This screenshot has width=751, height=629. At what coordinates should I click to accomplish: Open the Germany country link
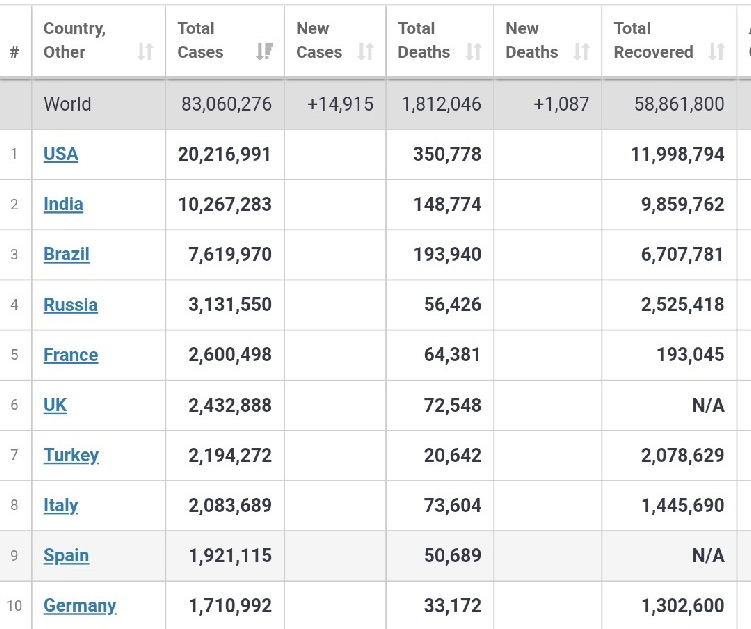[79, 605]
